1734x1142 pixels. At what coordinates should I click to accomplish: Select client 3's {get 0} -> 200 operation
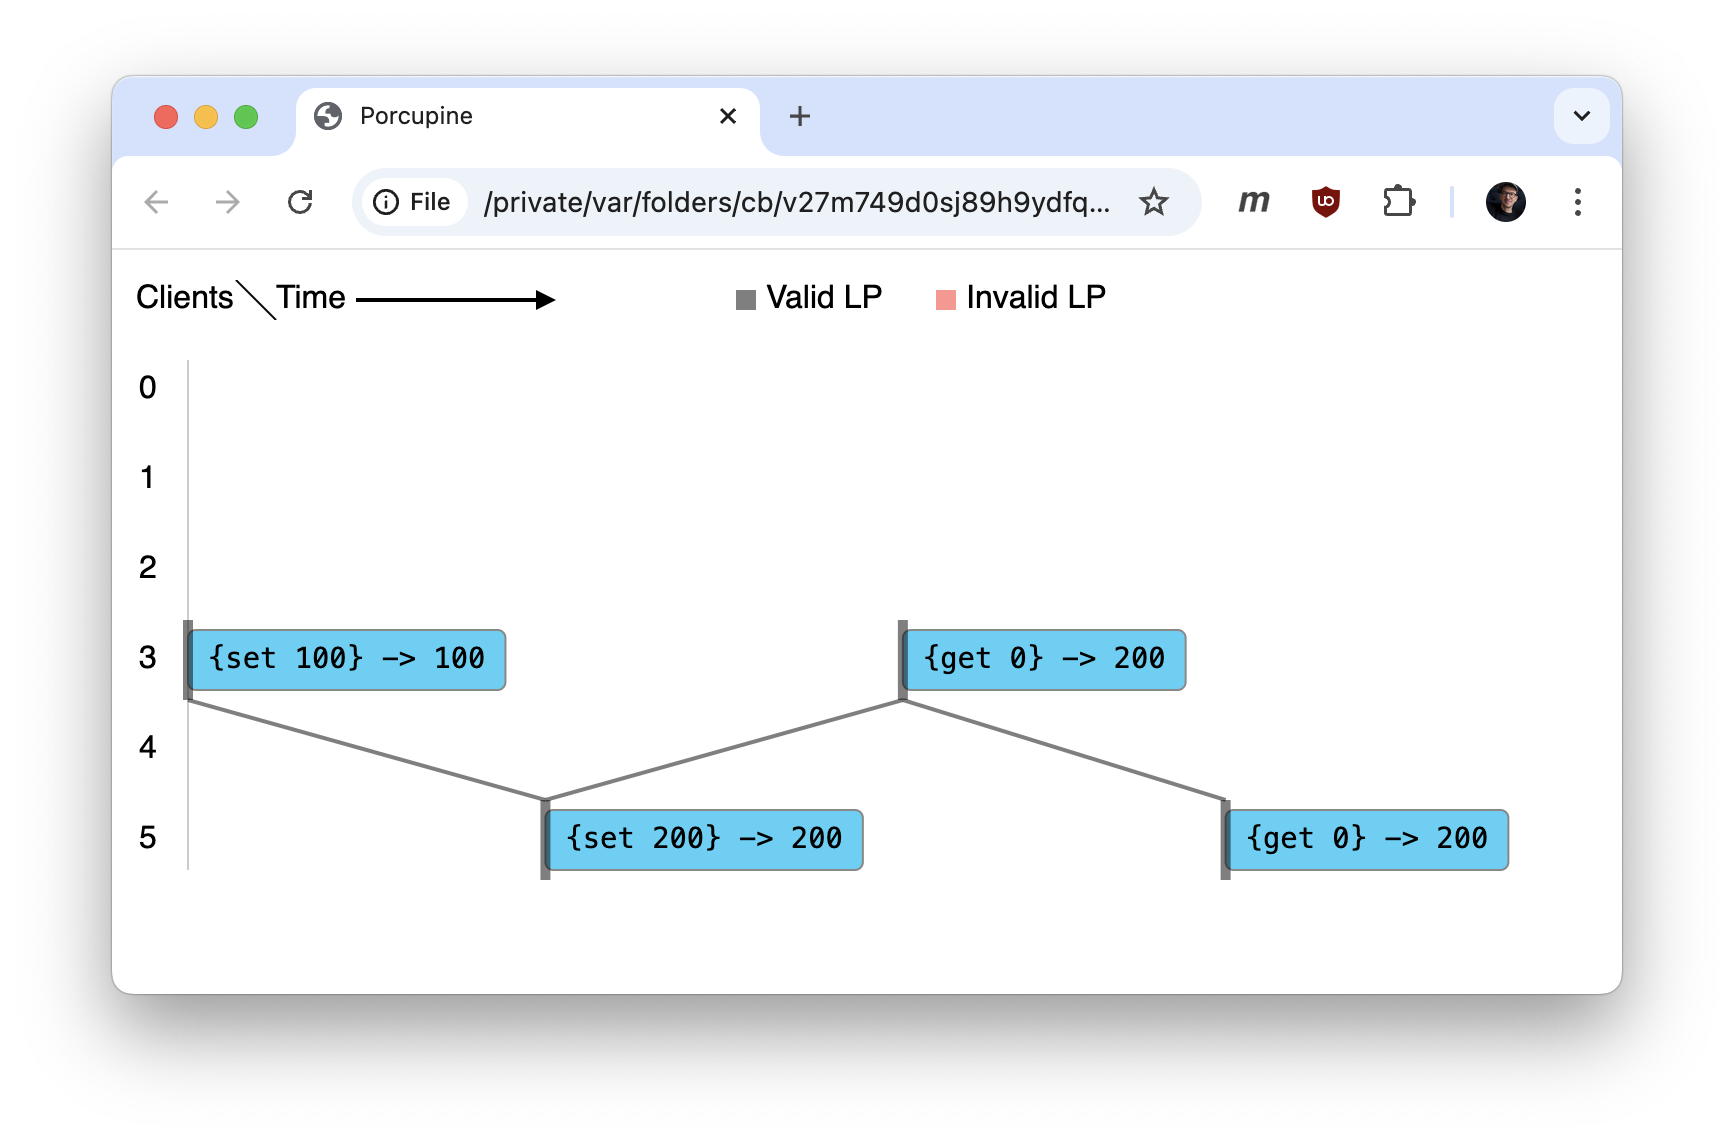1045,660
